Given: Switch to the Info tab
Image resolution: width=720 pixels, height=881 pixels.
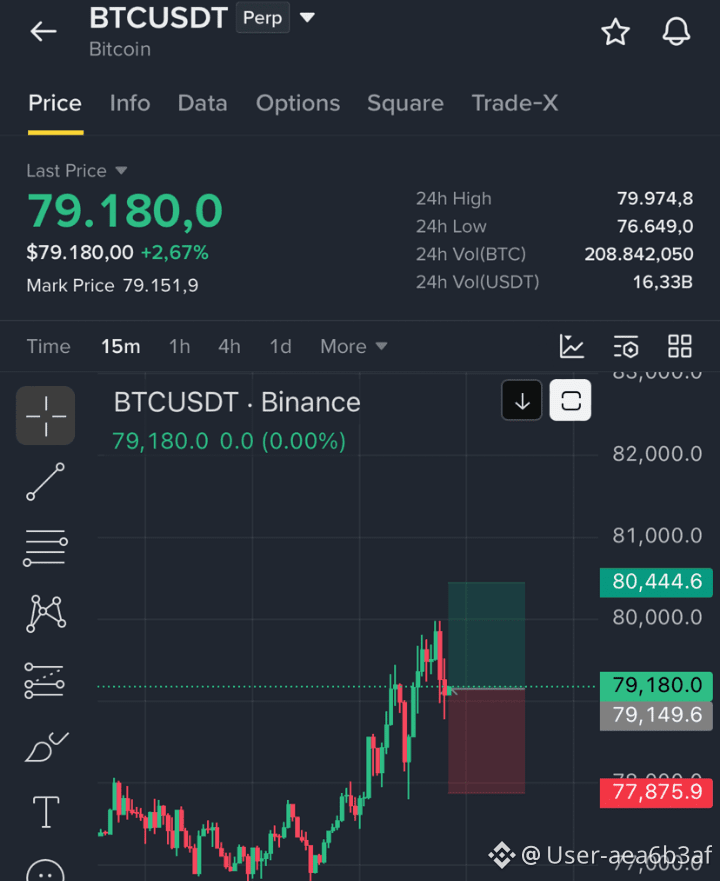Looking at the screenshot, I should (x=130, y=103).
